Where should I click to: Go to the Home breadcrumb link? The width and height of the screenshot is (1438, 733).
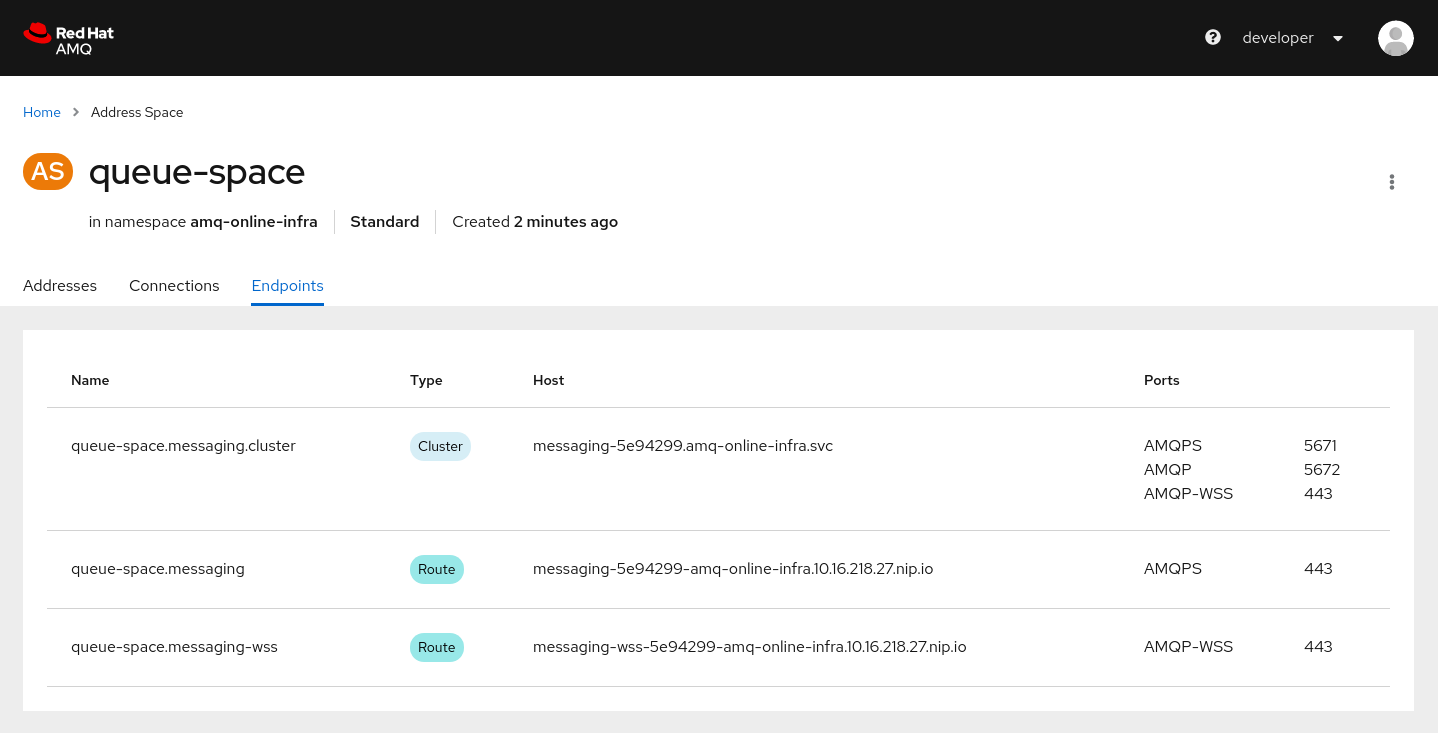[x=42, y=112]
